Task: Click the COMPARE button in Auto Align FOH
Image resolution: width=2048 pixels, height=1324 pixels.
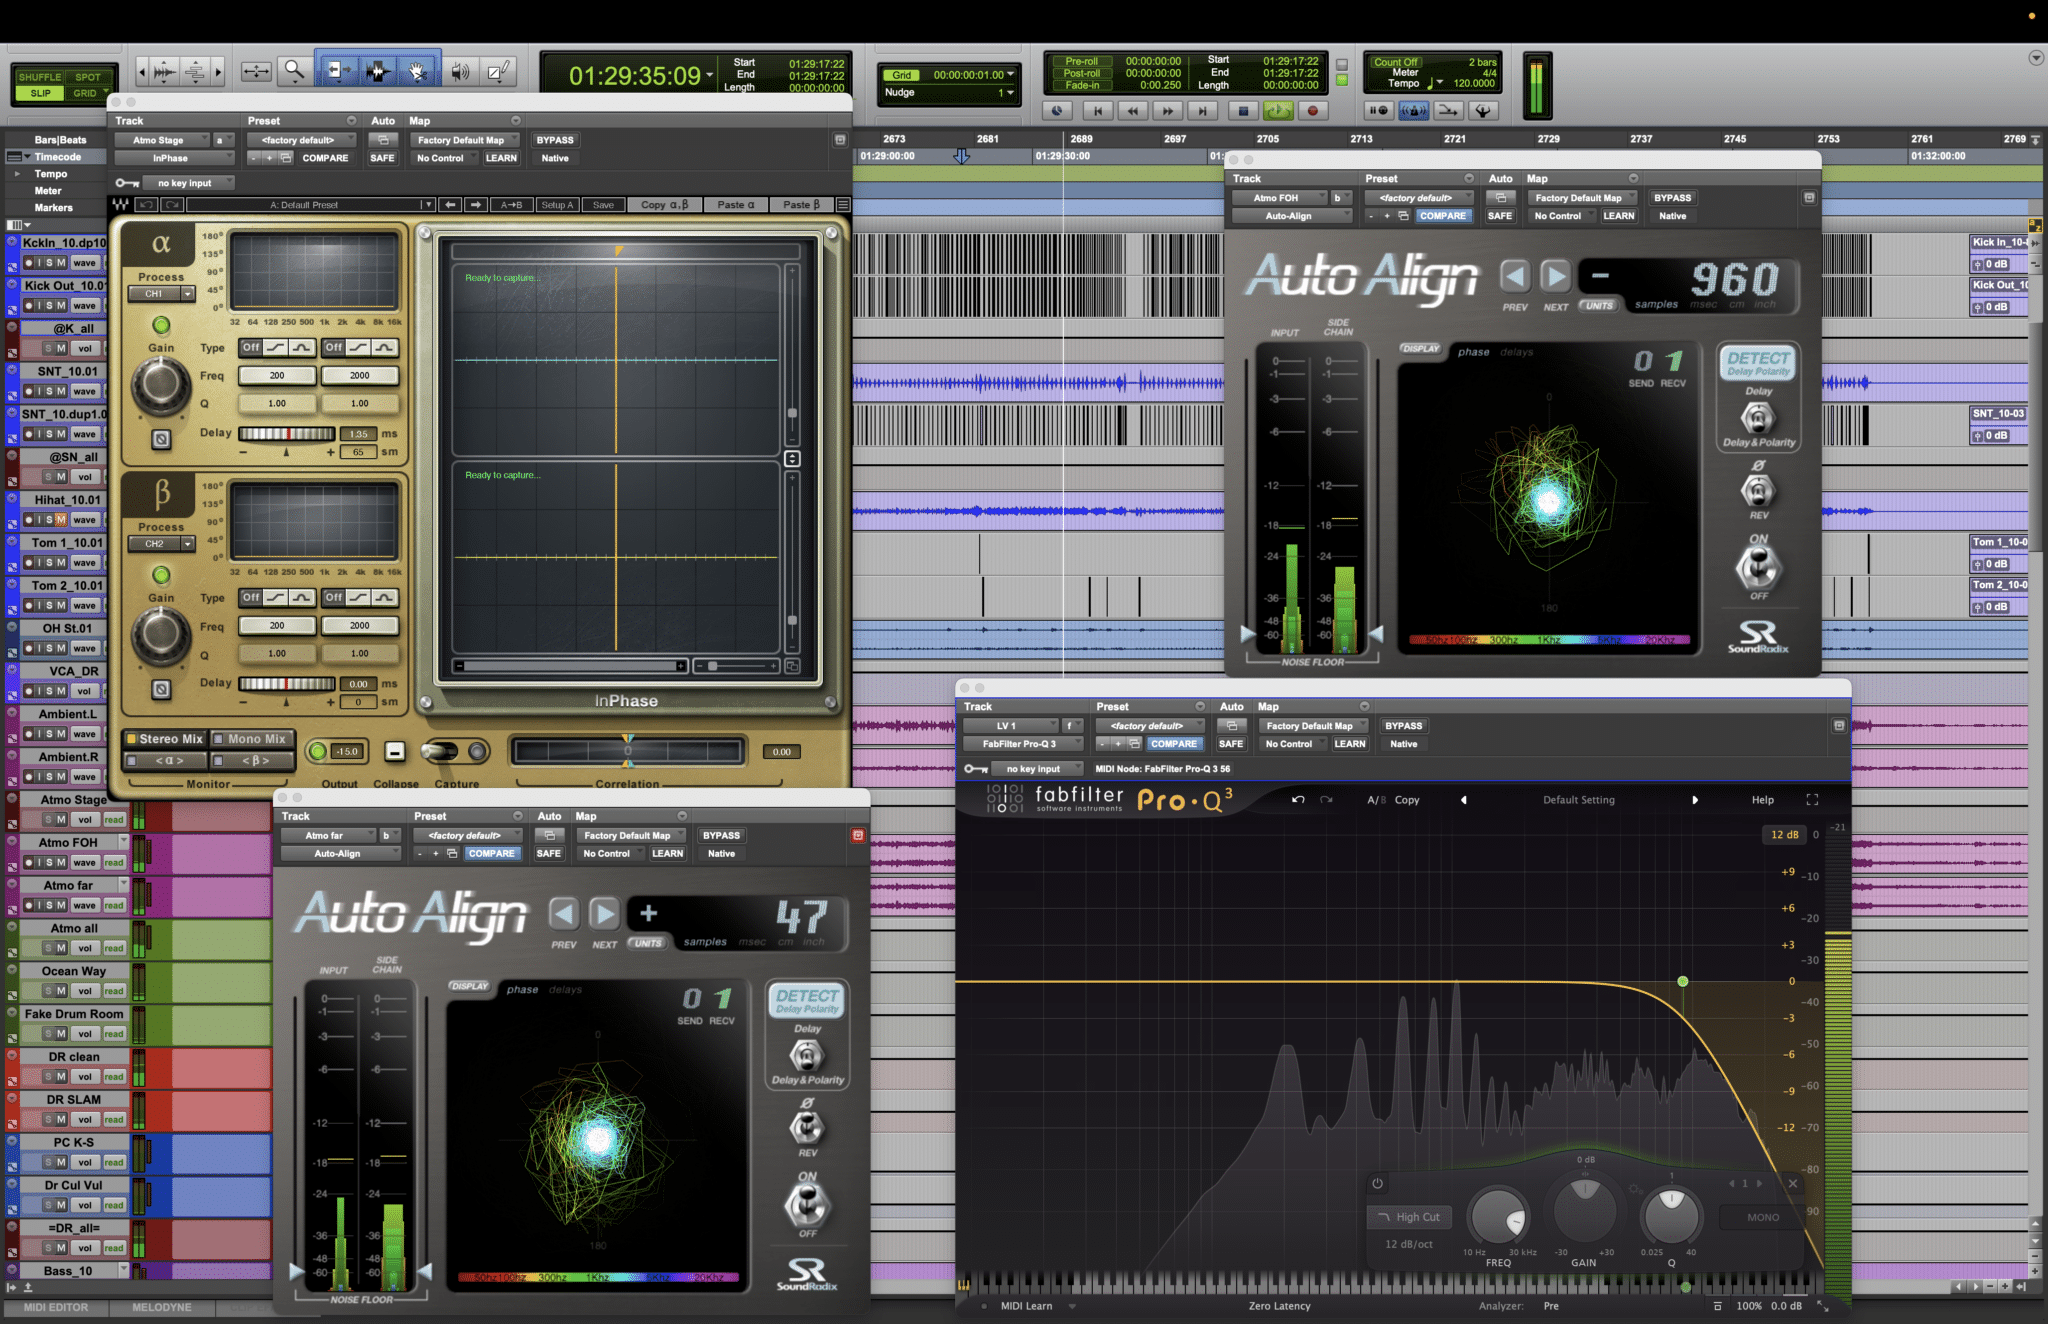Action: tap(1442, 215)
